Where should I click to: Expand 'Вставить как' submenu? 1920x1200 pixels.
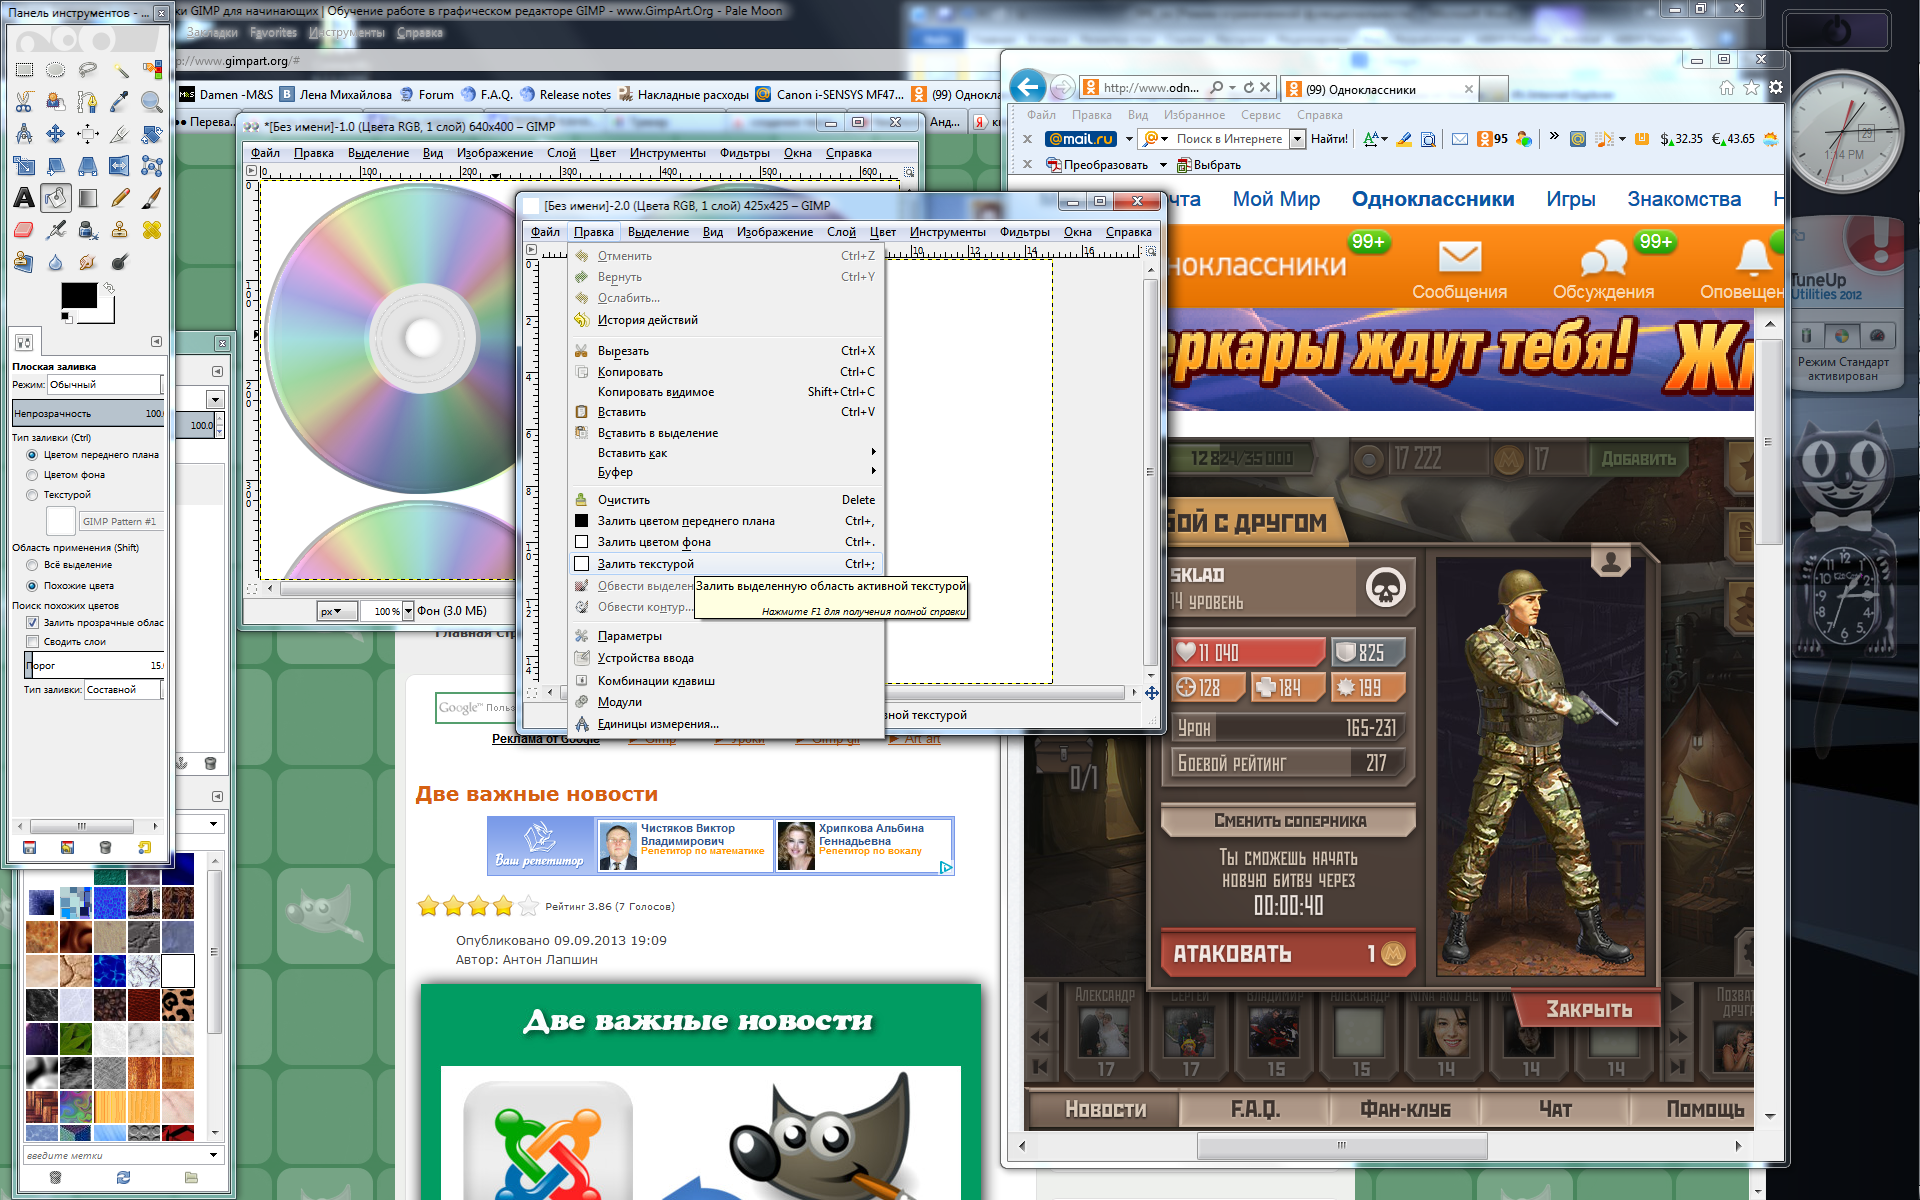(726, 453)
